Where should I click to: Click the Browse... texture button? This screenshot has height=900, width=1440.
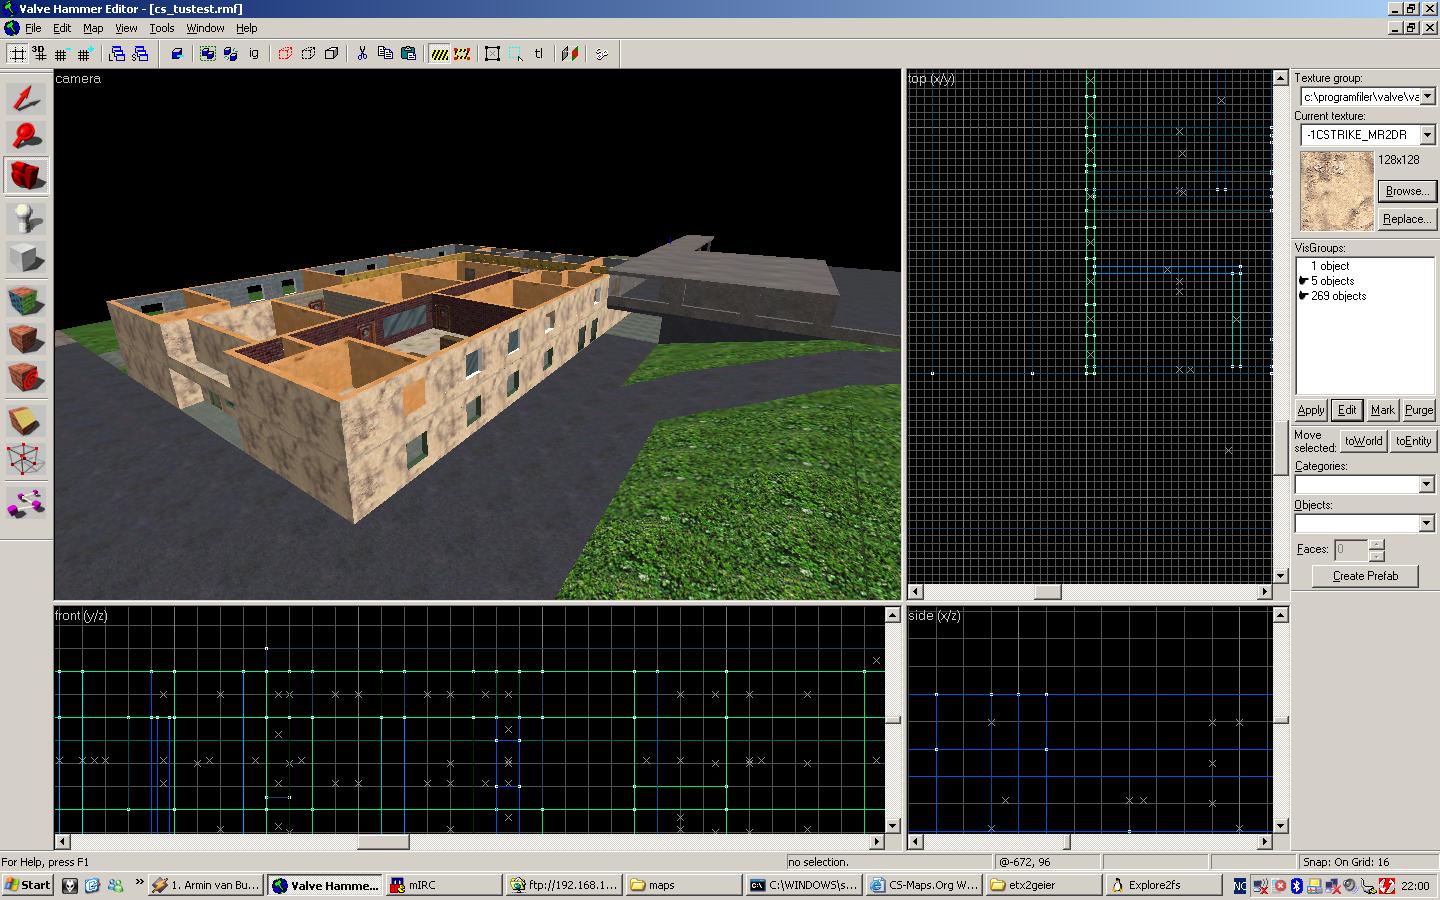(x=1405, y=191)
